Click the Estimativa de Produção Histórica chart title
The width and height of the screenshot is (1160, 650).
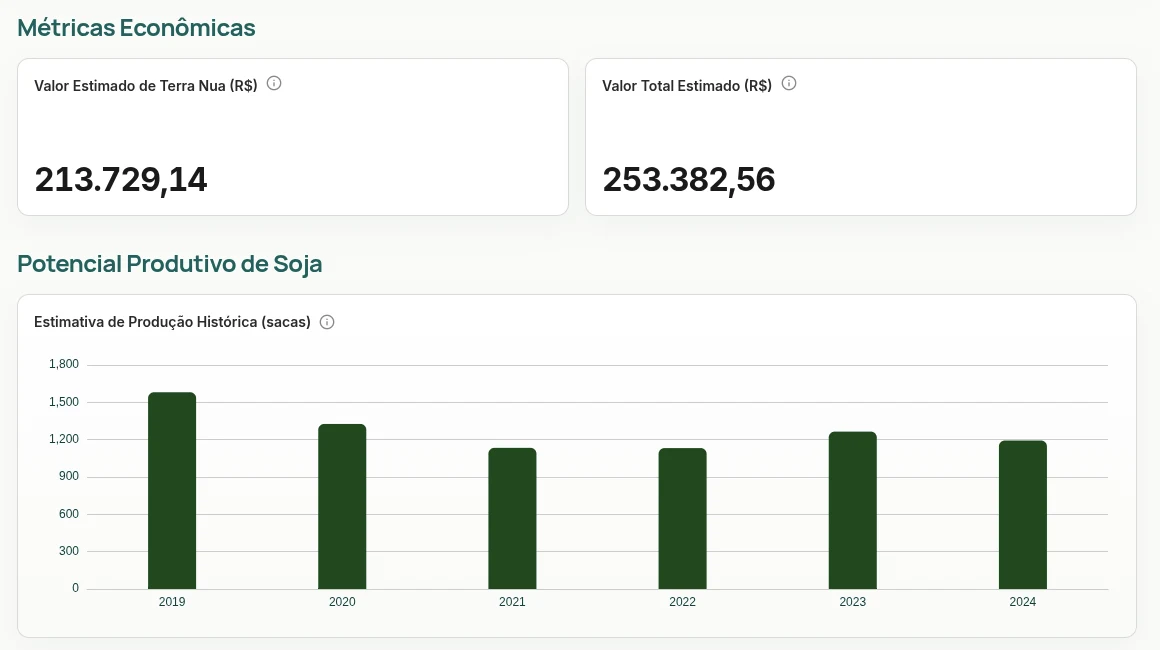tap(172, 322)
